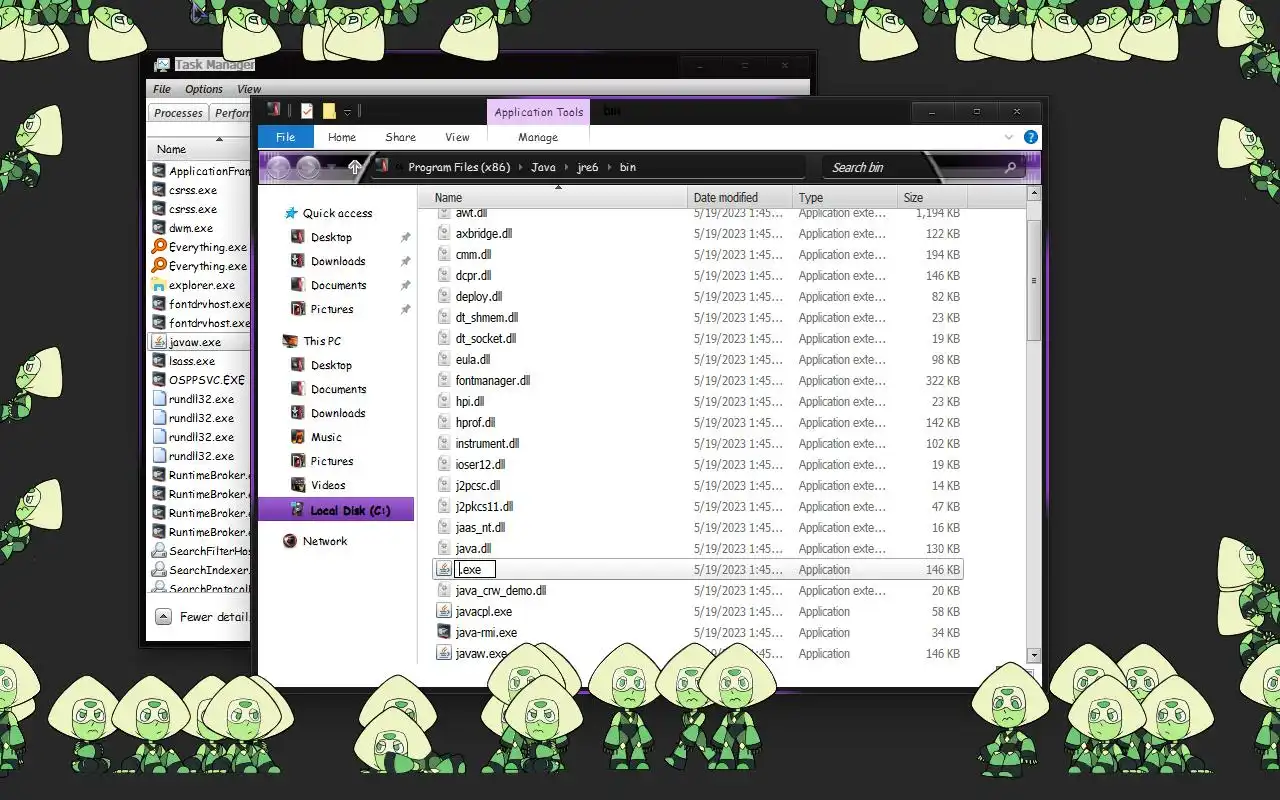Screen dimensions: 1280x800
Task: Click the Network icon in navigation pane
Action: point(290,541)
